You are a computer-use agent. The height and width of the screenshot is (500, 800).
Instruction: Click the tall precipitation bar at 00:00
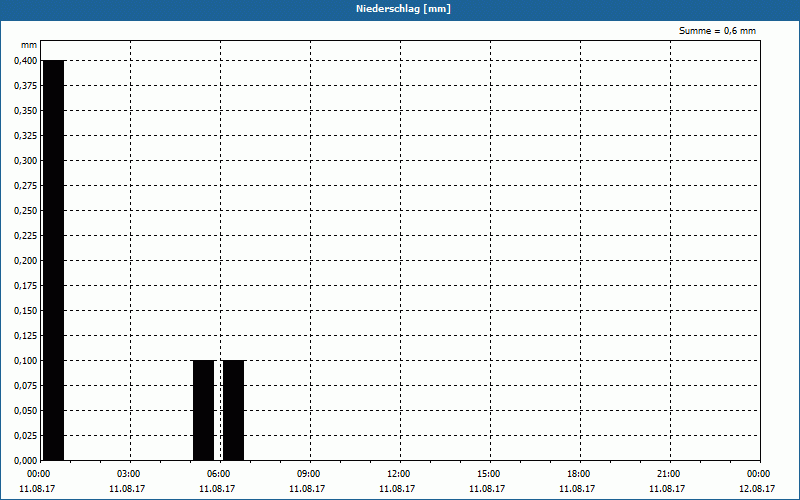point(54,260)
